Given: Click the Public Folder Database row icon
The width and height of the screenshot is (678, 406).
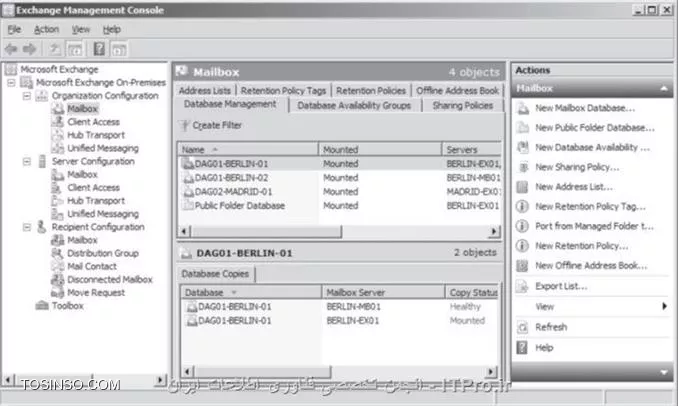Looking at the screenshot, I should coord(189,205).
